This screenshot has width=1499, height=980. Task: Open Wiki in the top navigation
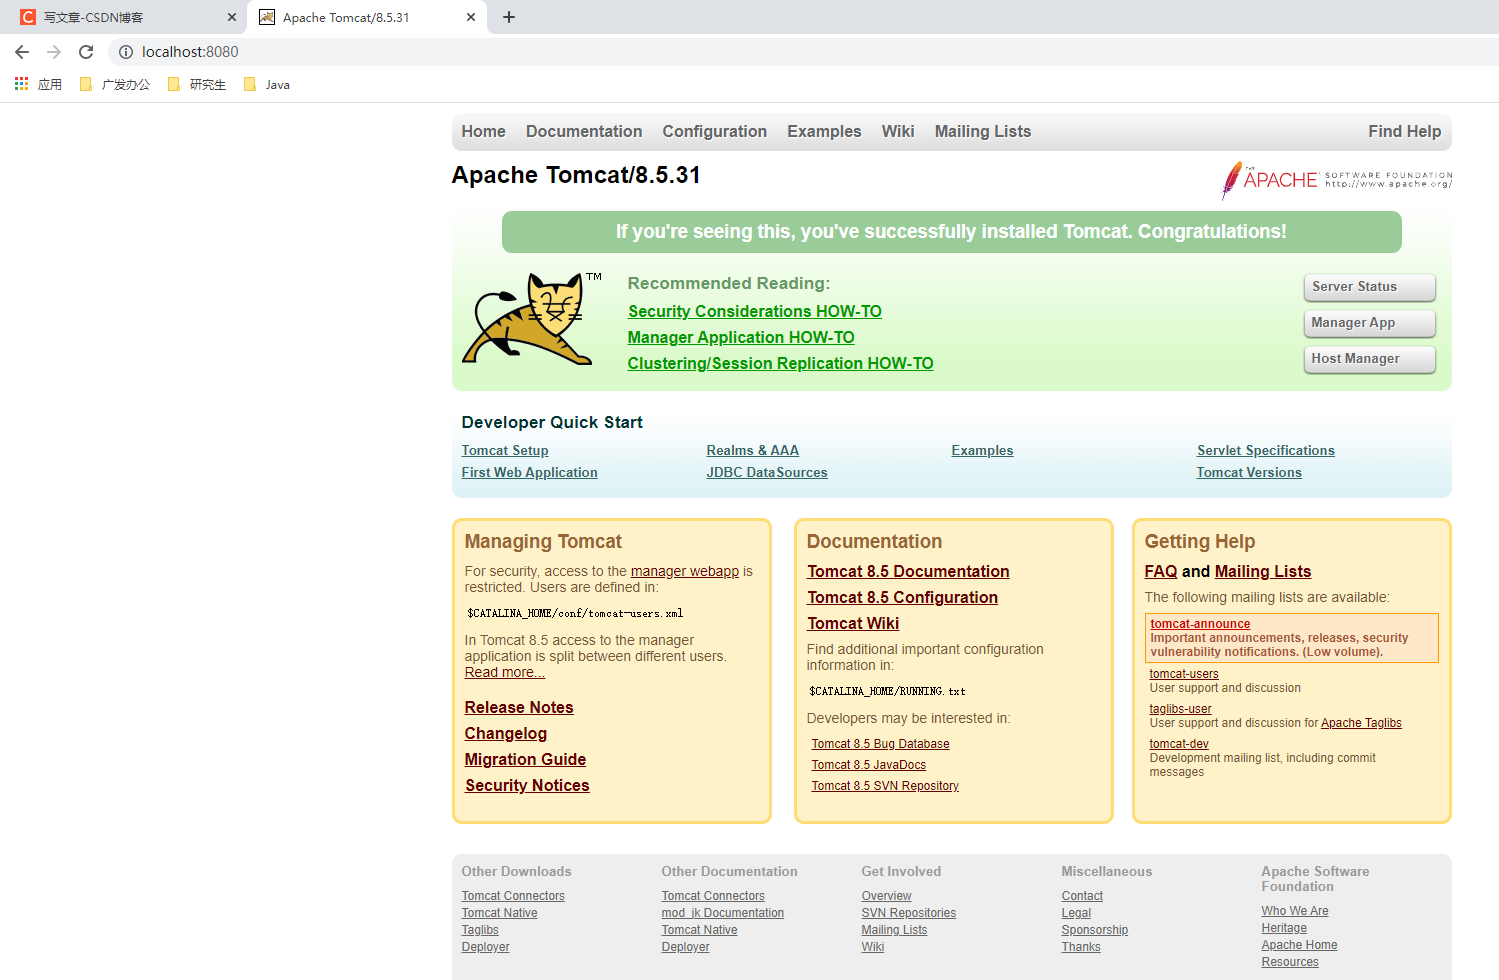pyautogui.click(x=898, y=132)
